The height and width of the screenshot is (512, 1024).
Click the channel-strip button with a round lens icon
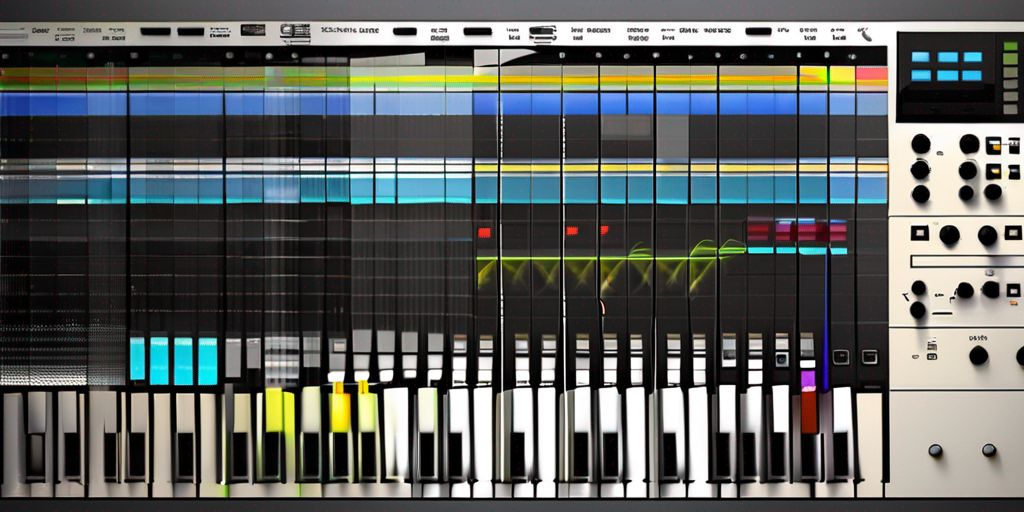point(782,359)
